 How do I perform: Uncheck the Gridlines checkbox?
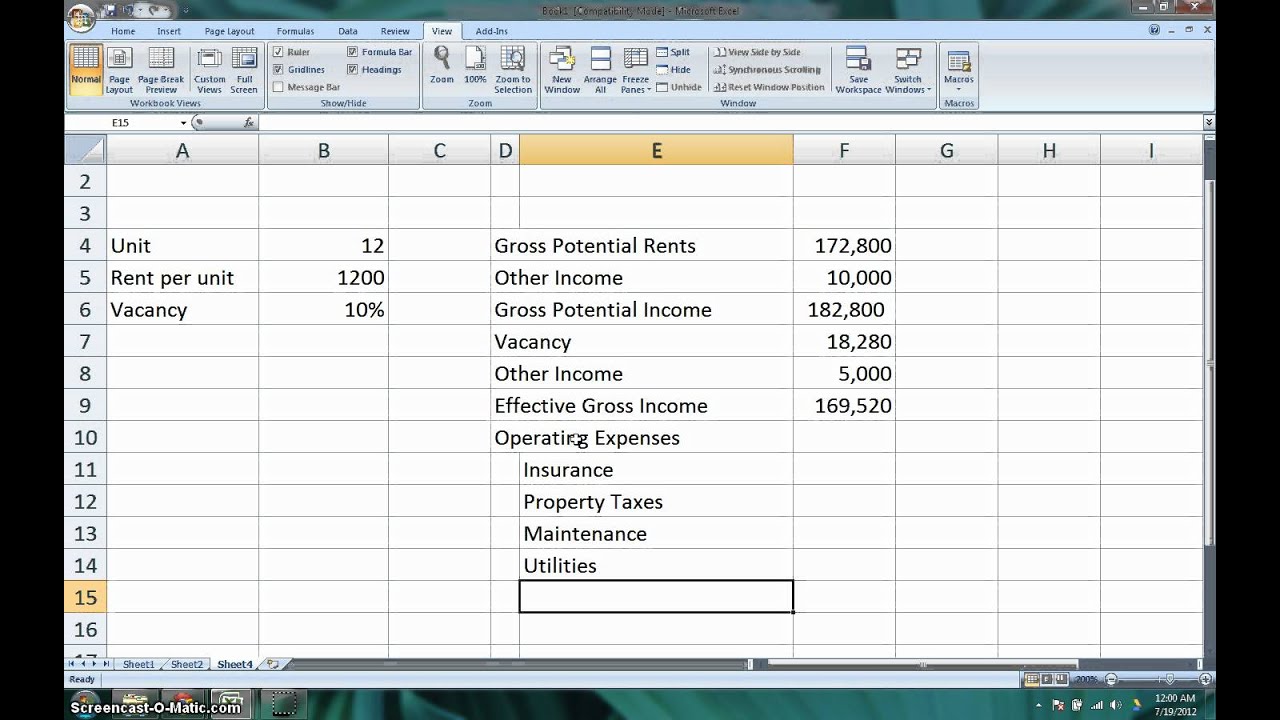click(279, 70)
